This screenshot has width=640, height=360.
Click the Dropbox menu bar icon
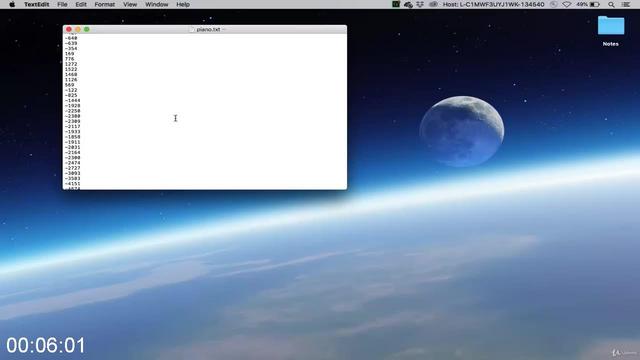point(420,4)
